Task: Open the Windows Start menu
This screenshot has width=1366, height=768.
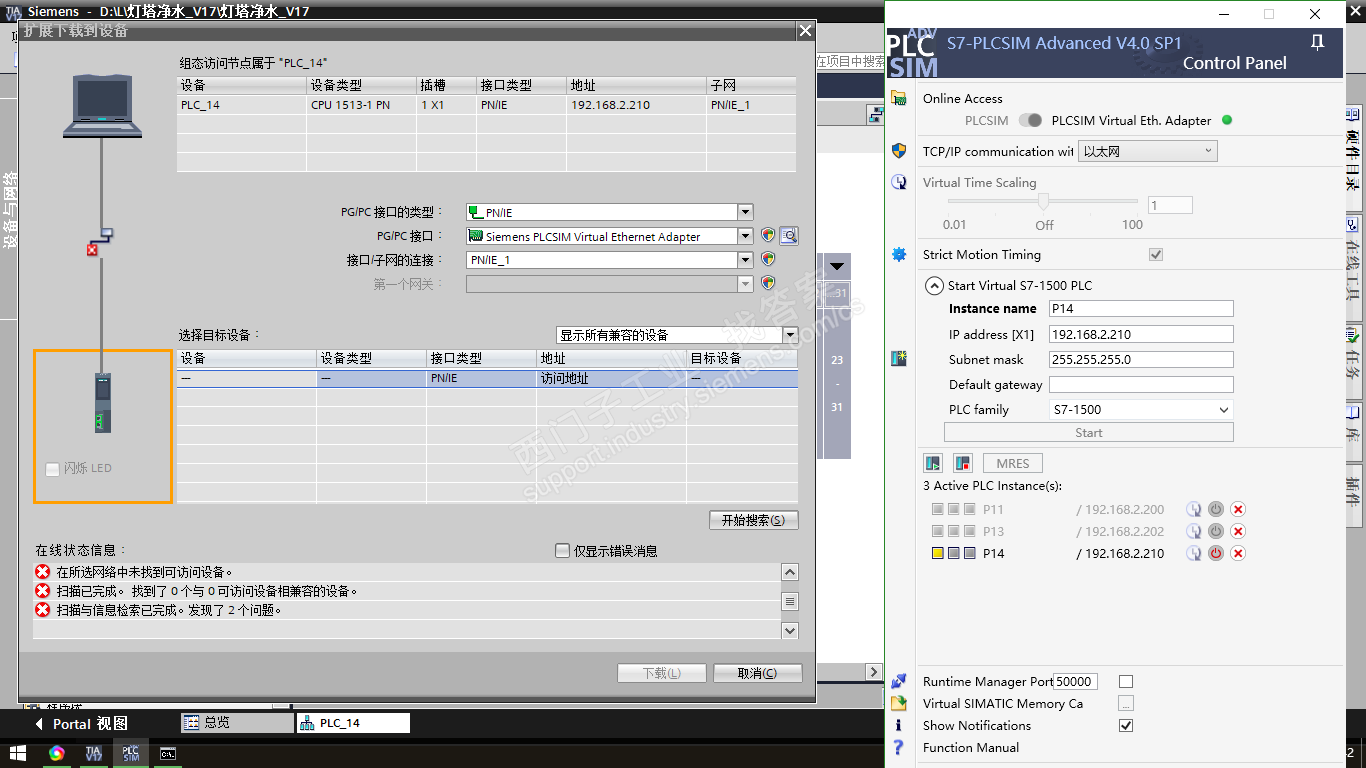Action: [18, 753]
